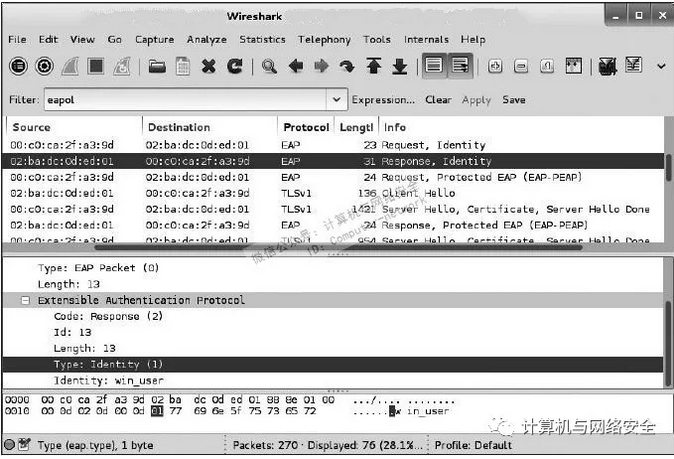
Task: Close the capture file with X icon
Action: pos(209,66)
